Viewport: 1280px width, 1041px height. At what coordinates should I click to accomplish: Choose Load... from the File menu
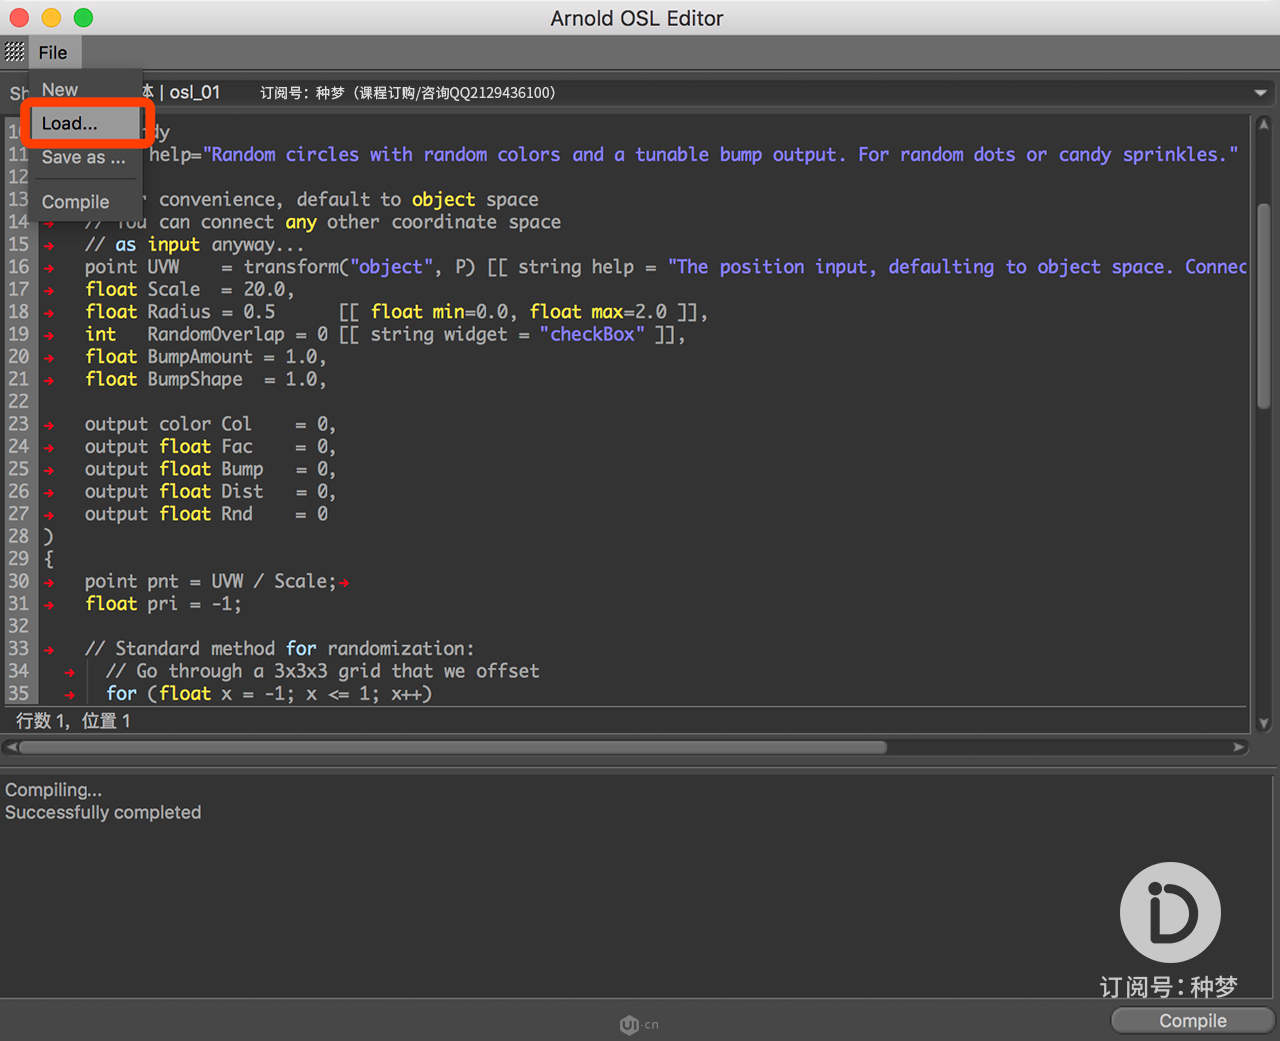pos(85,124)
